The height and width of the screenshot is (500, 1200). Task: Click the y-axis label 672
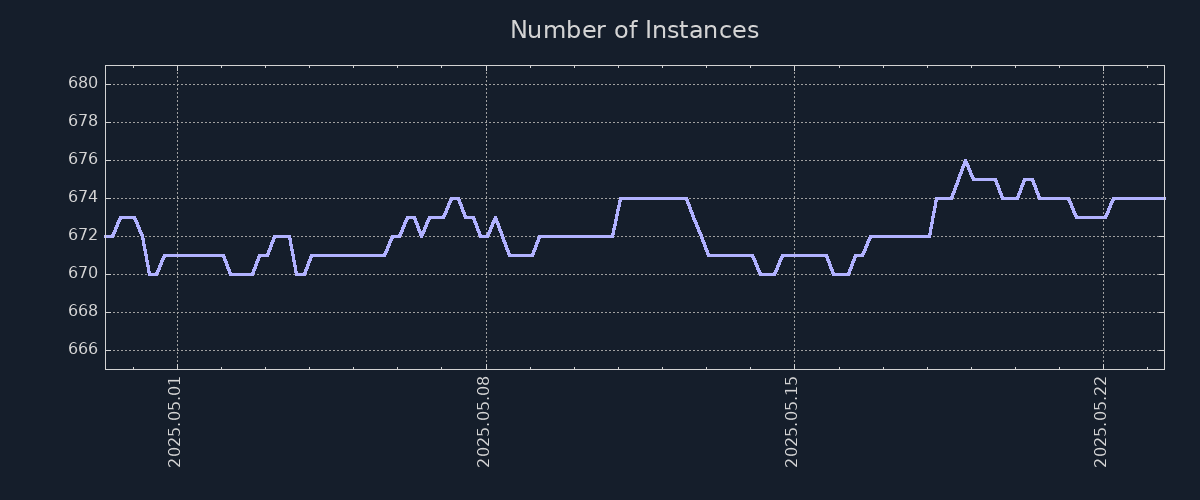(83, 236)
